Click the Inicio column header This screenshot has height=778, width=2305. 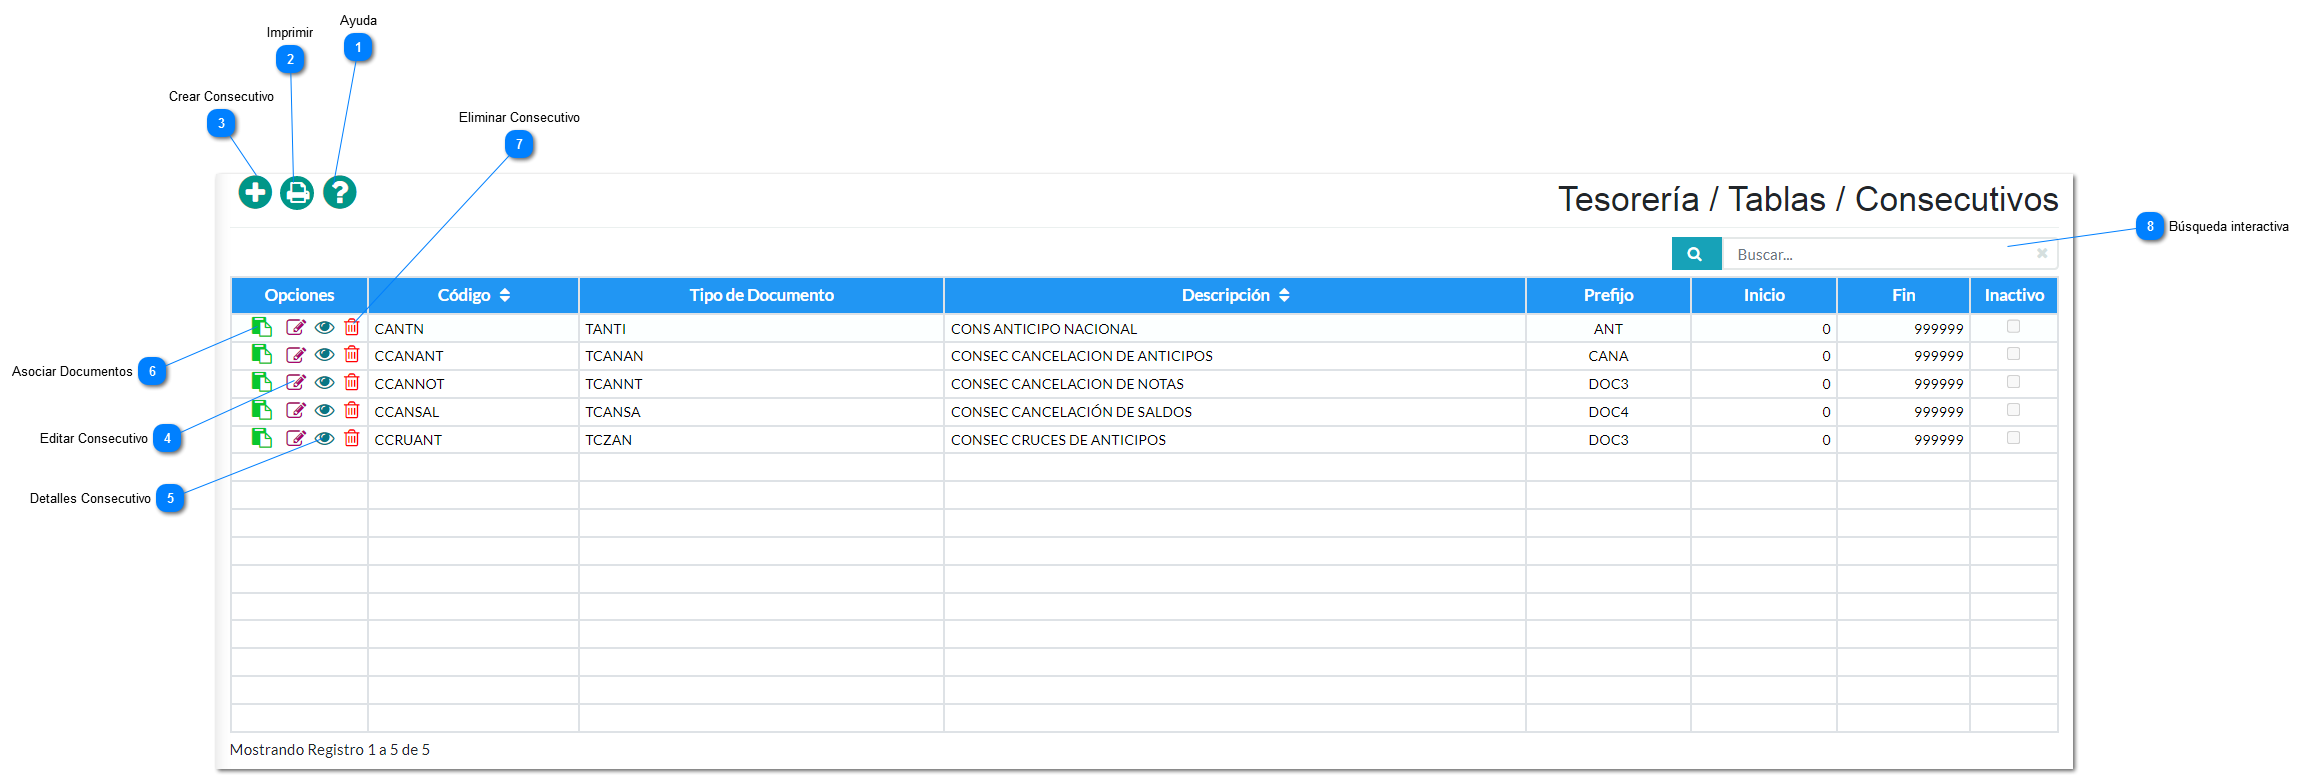[x=1764, y=295]
